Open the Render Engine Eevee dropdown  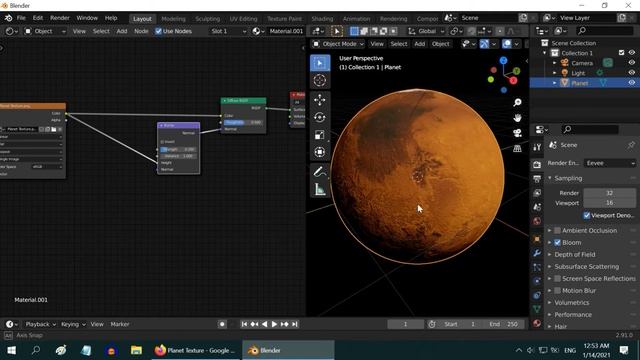(610, 163)
